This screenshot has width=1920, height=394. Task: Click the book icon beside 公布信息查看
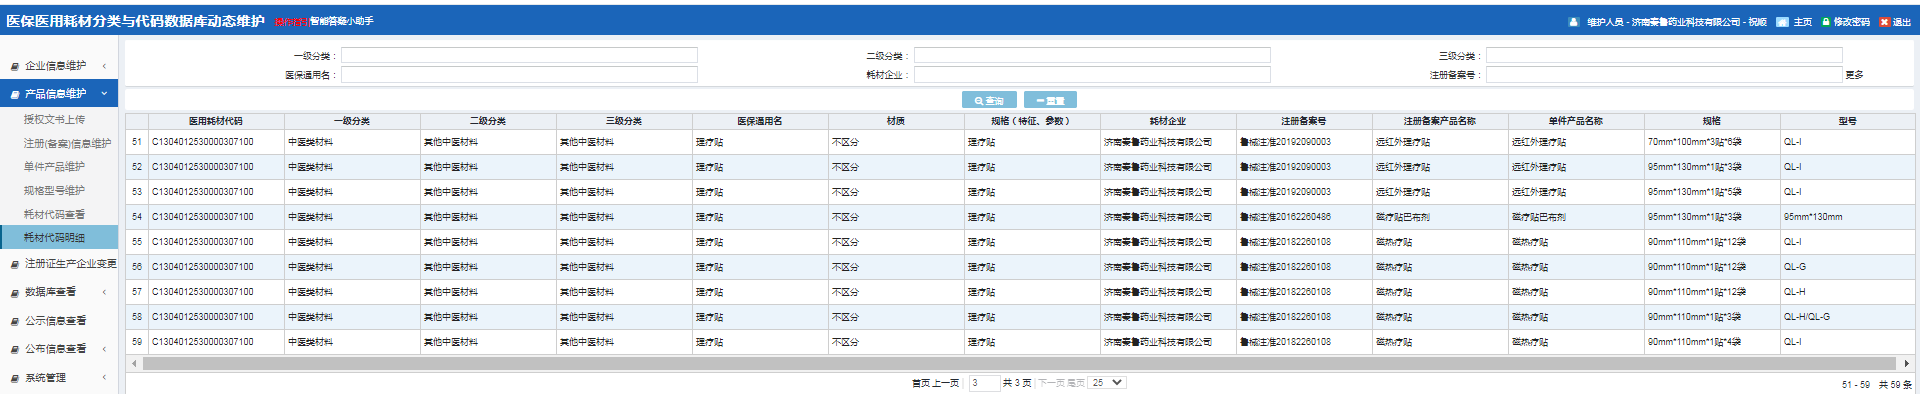[x=15, y=350]
